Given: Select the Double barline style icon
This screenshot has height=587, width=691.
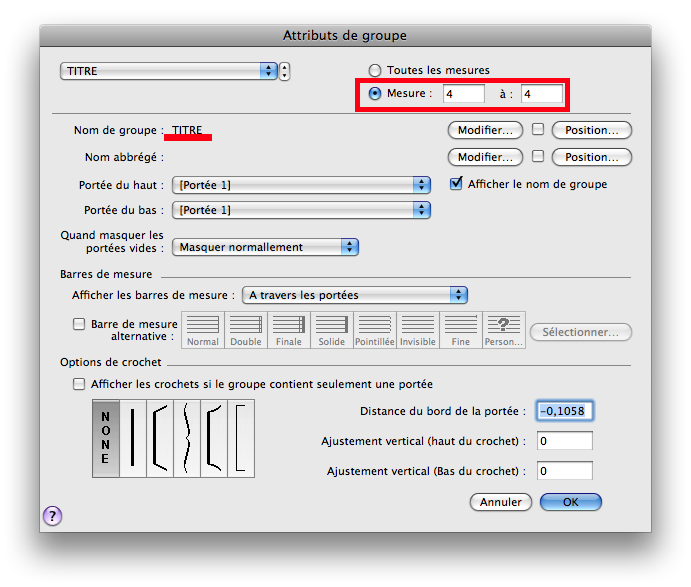Looking at the screenshot, I should (246, 329).
